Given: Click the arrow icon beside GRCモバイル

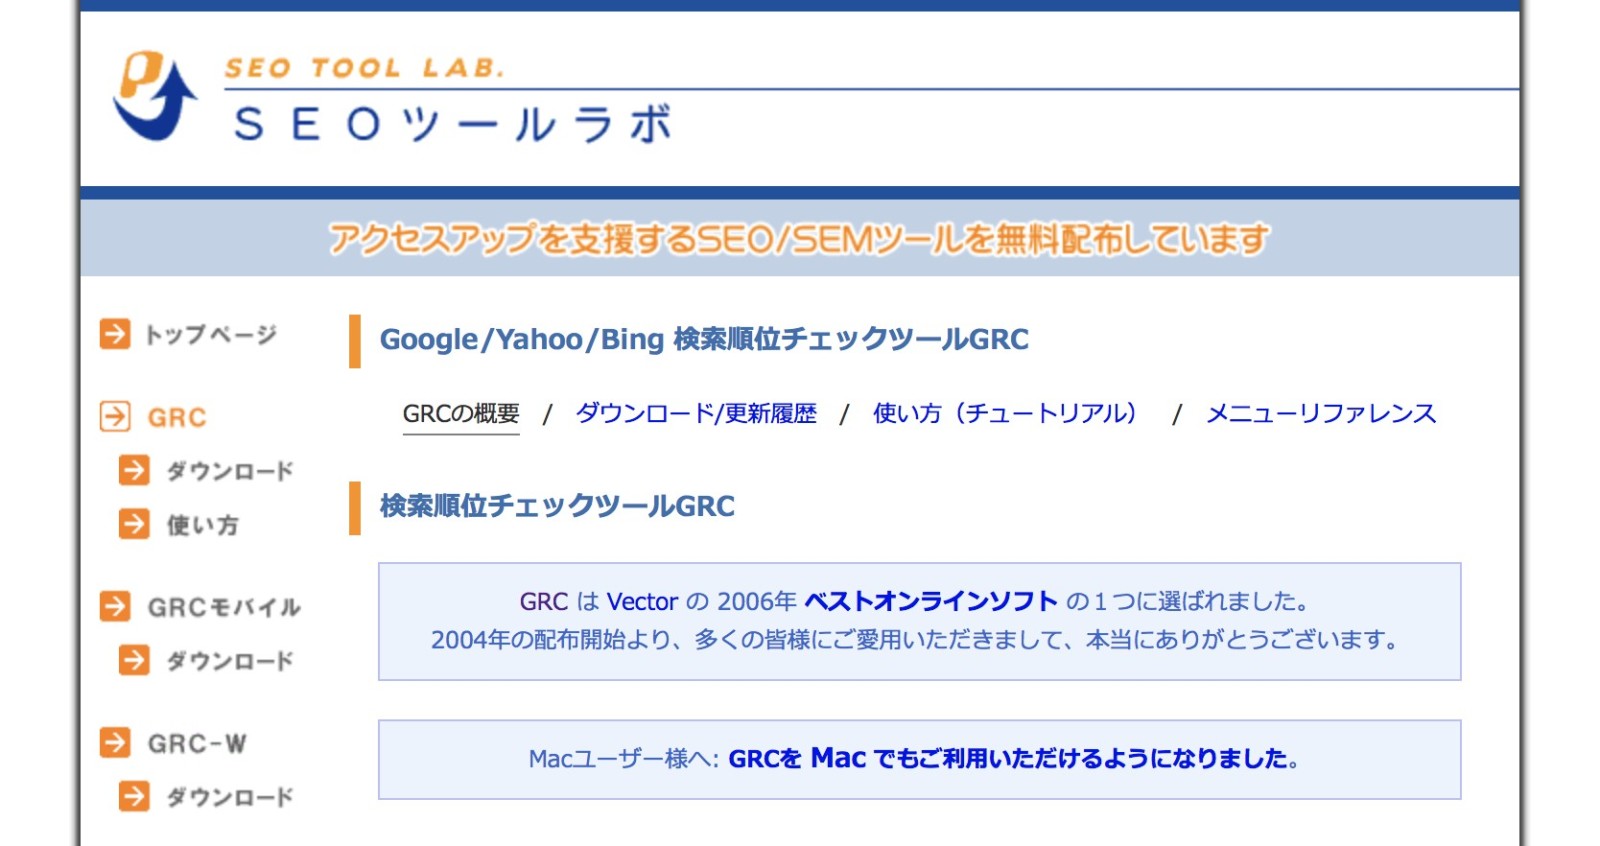Looking at the screenshot, I should tap(115, 606).
